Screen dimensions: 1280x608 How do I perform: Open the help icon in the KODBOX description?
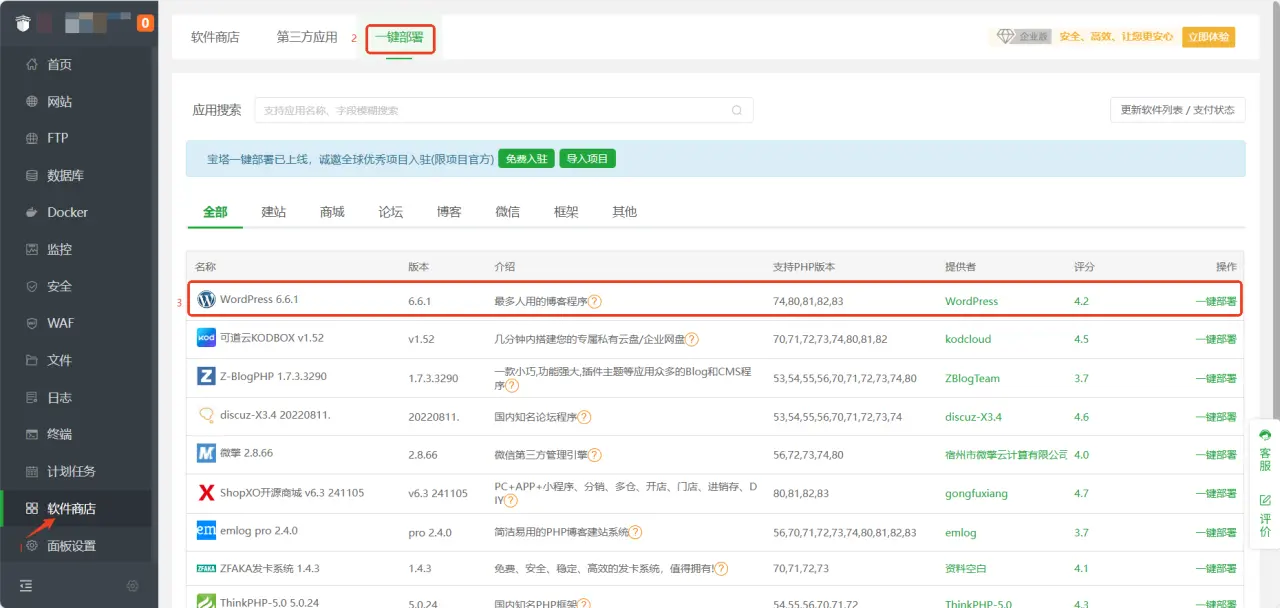point(692,339)
